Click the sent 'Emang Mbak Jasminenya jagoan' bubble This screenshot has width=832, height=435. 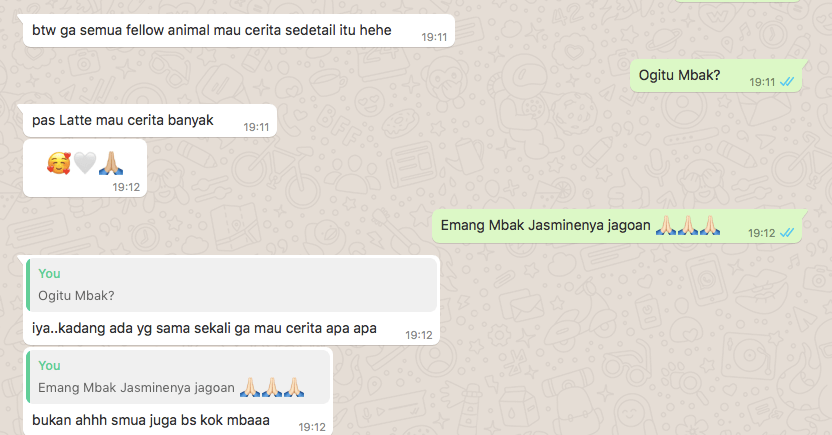tap(618, 226)
